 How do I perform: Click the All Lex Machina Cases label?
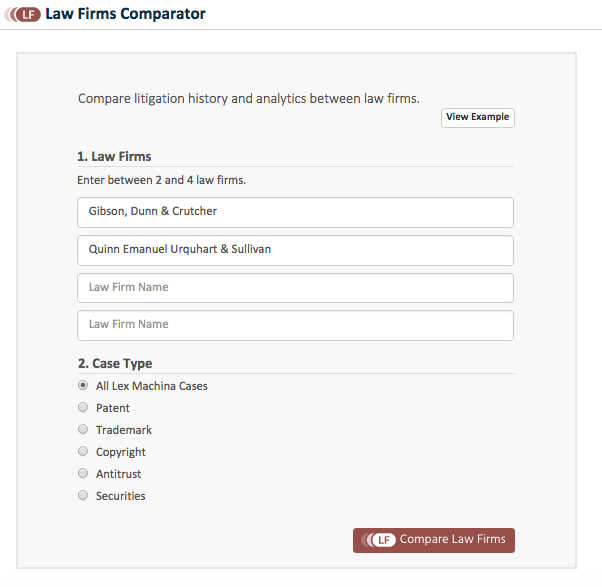151,386
